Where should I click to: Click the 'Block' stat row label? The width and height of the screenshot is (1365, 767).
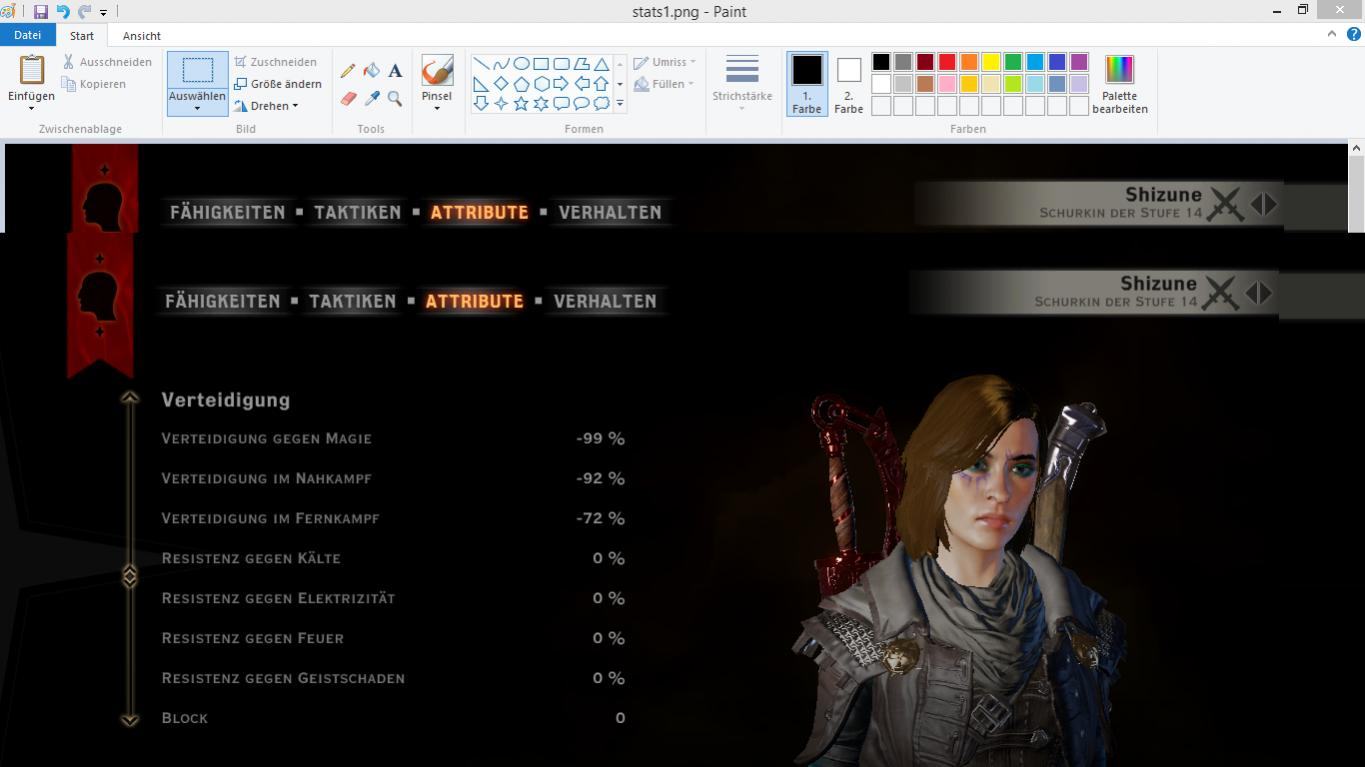[x=185, y=718]
